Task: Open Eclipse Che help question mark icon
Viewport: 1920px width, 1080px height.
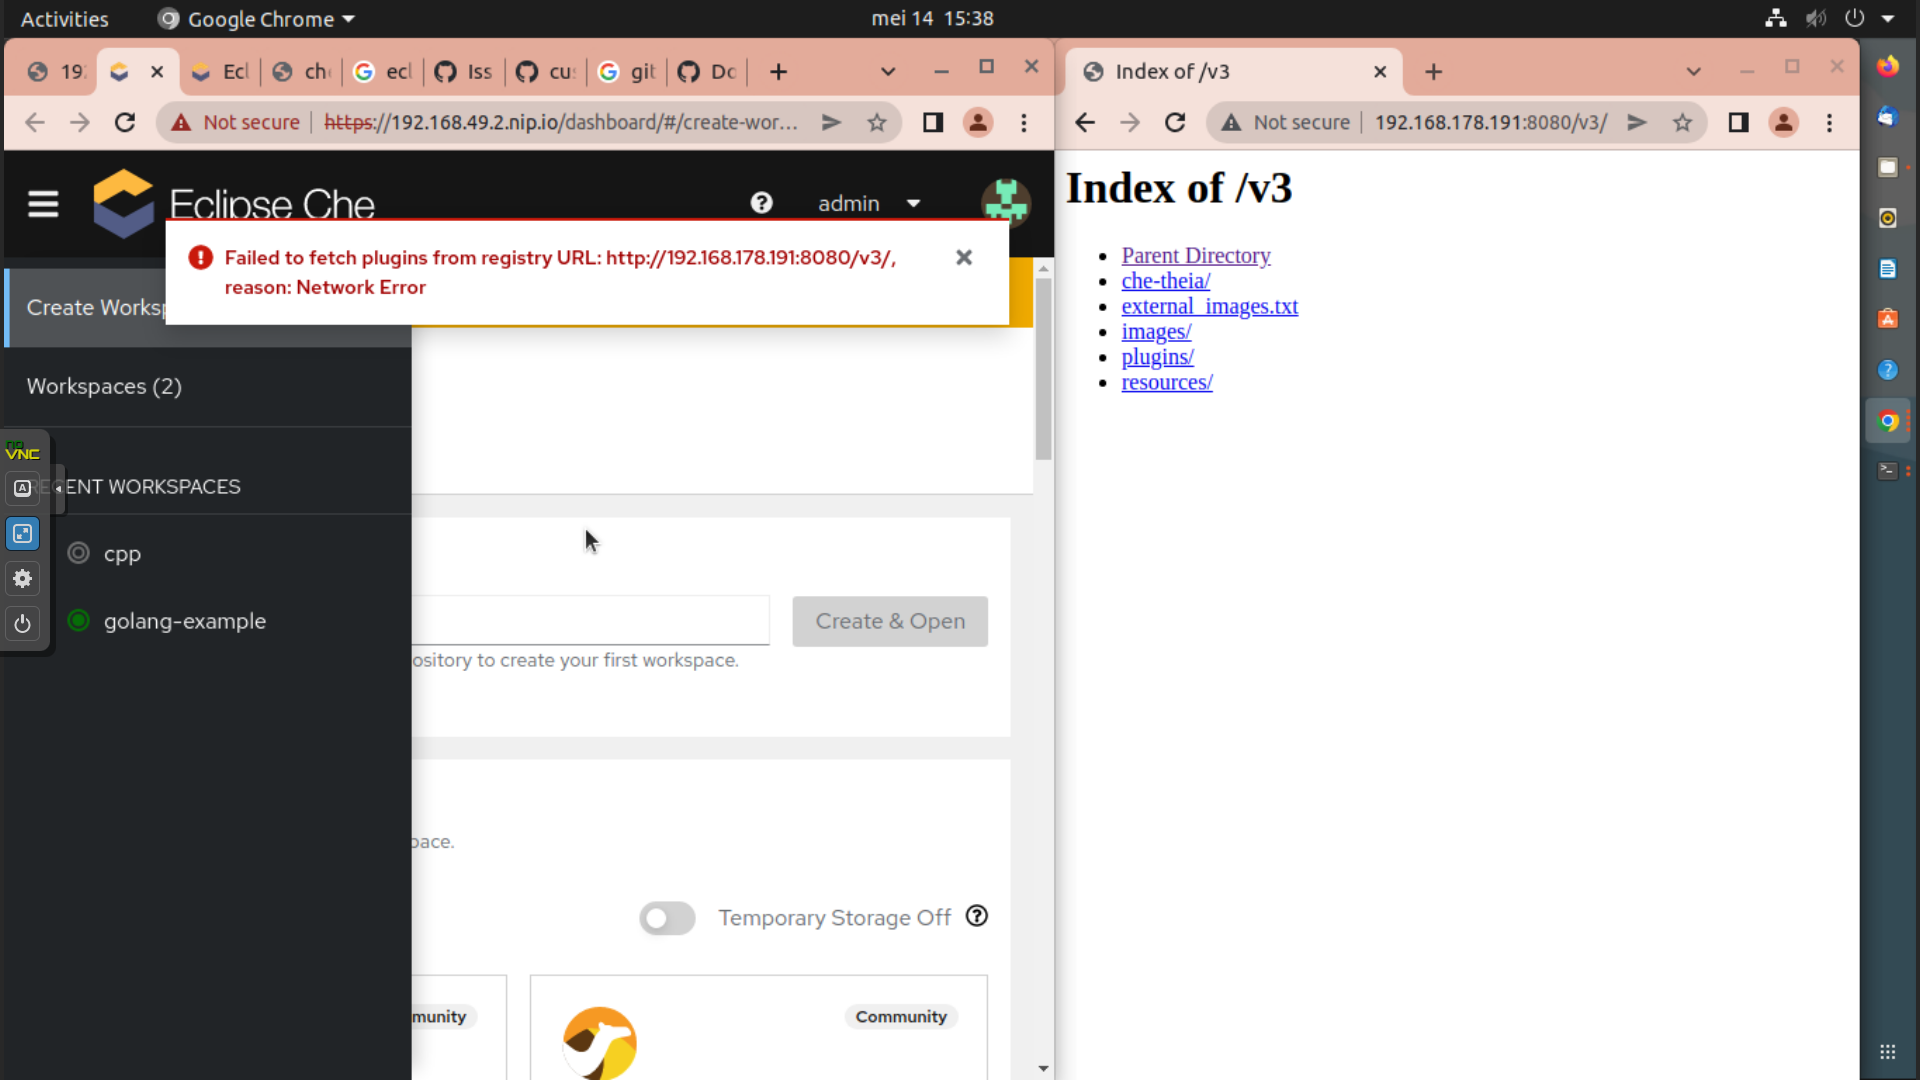Action: point(761,203)
